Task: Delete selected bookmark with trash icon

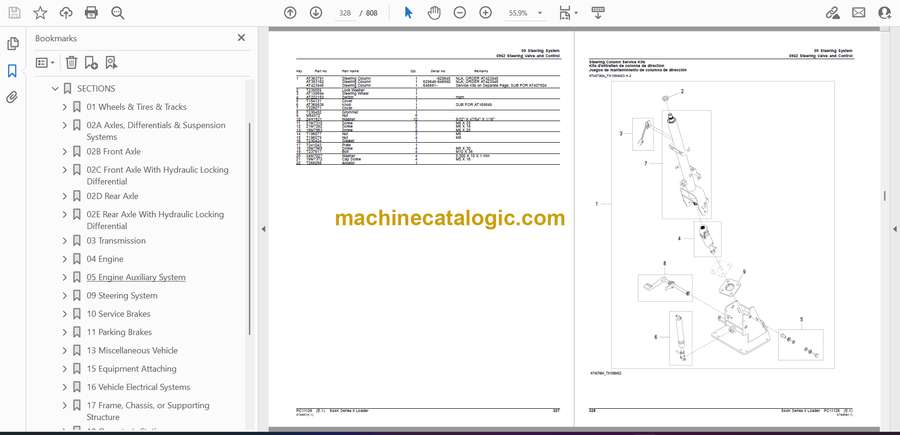Action: point(71,63)
